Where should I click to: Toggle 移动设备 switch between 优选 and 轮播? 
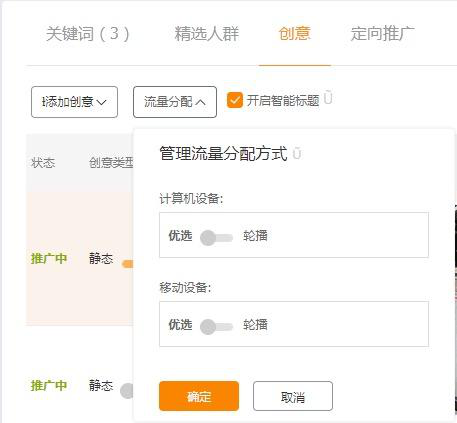click(x=217, y=327)
